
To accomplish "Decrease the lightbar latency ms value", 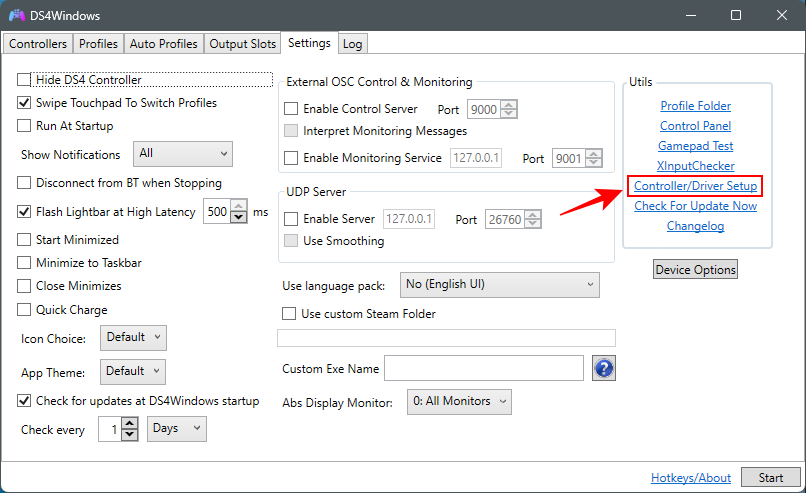I will pos(239,217).
